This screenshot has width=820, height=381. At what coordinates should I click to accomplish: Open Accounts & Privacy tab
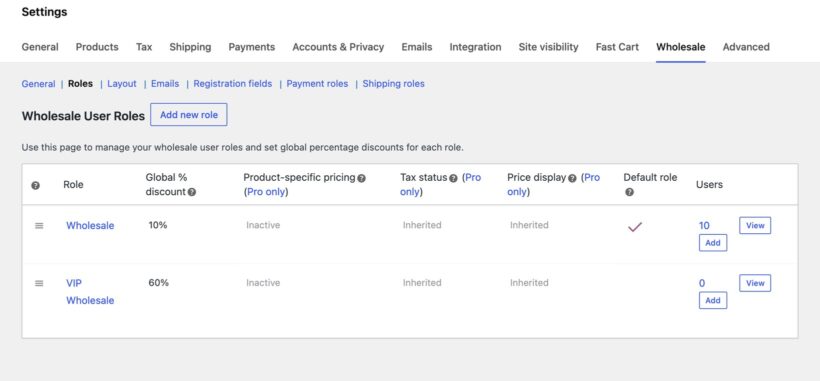point(338,47)
